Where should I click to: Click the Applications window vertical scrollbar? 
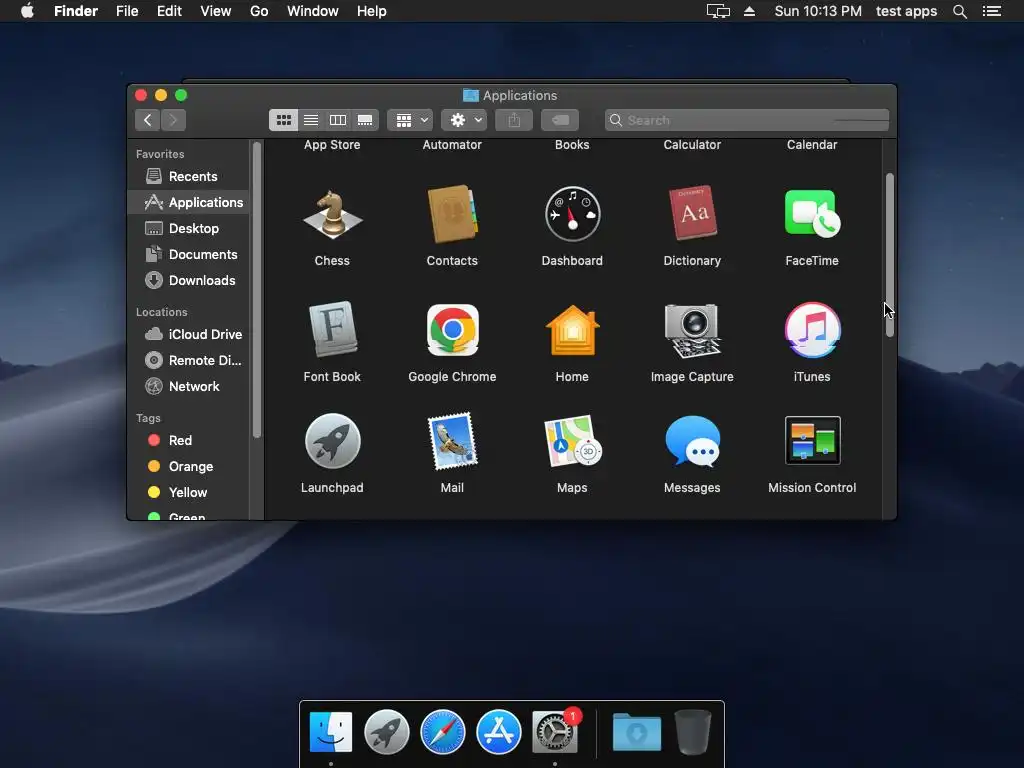point(889,255)
